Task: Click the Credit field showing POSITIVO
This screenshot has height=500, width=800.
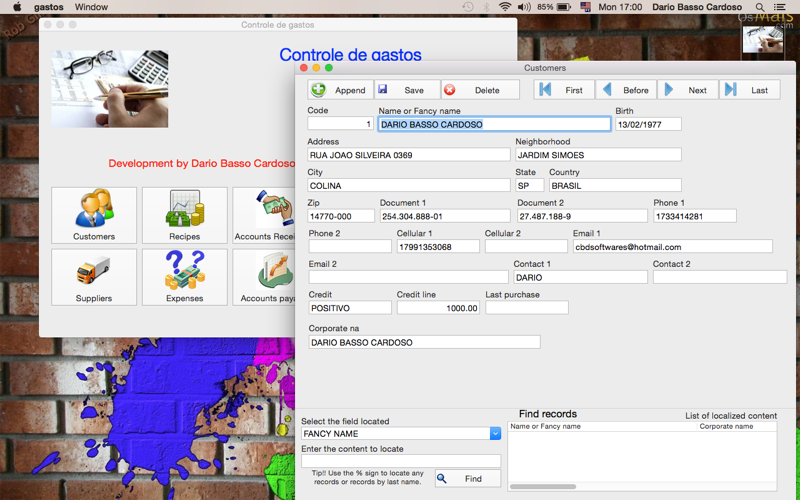Action: click(350, 308)
